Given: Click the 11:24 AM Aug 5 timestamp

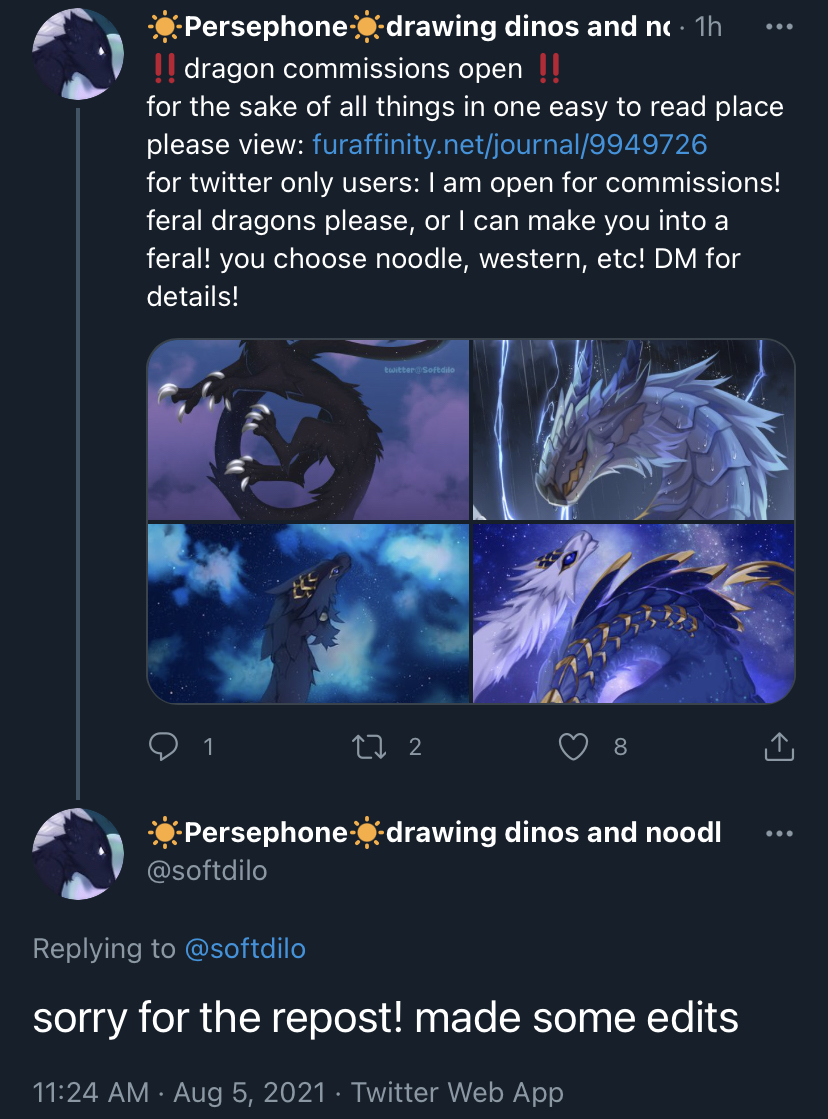Looking at the screenshot, I should tap(179, 1092).
